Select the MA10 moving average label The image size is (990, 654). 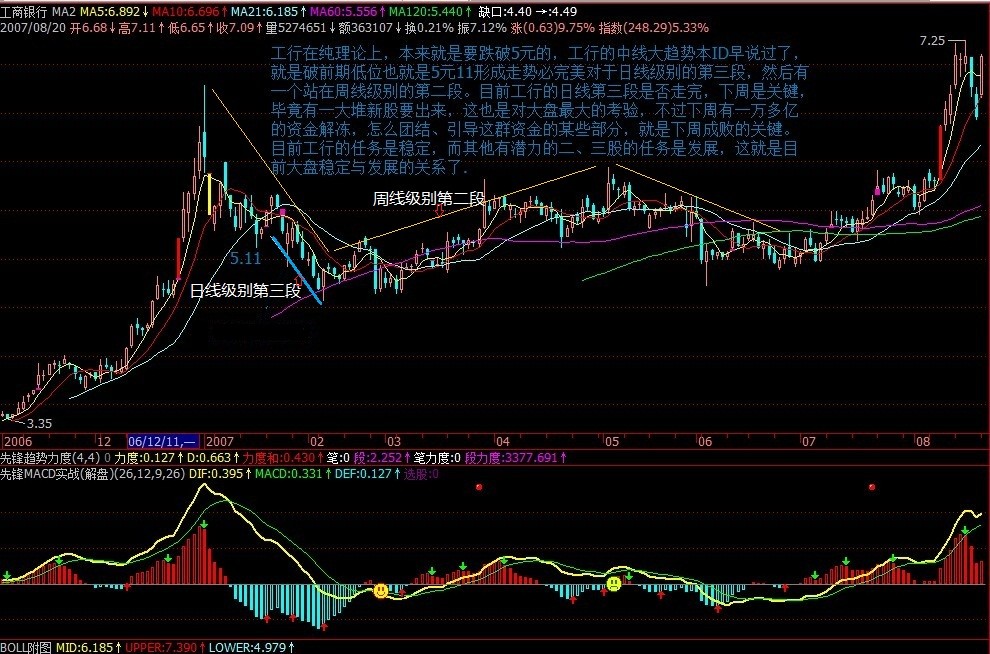click(x=182, y=10)
